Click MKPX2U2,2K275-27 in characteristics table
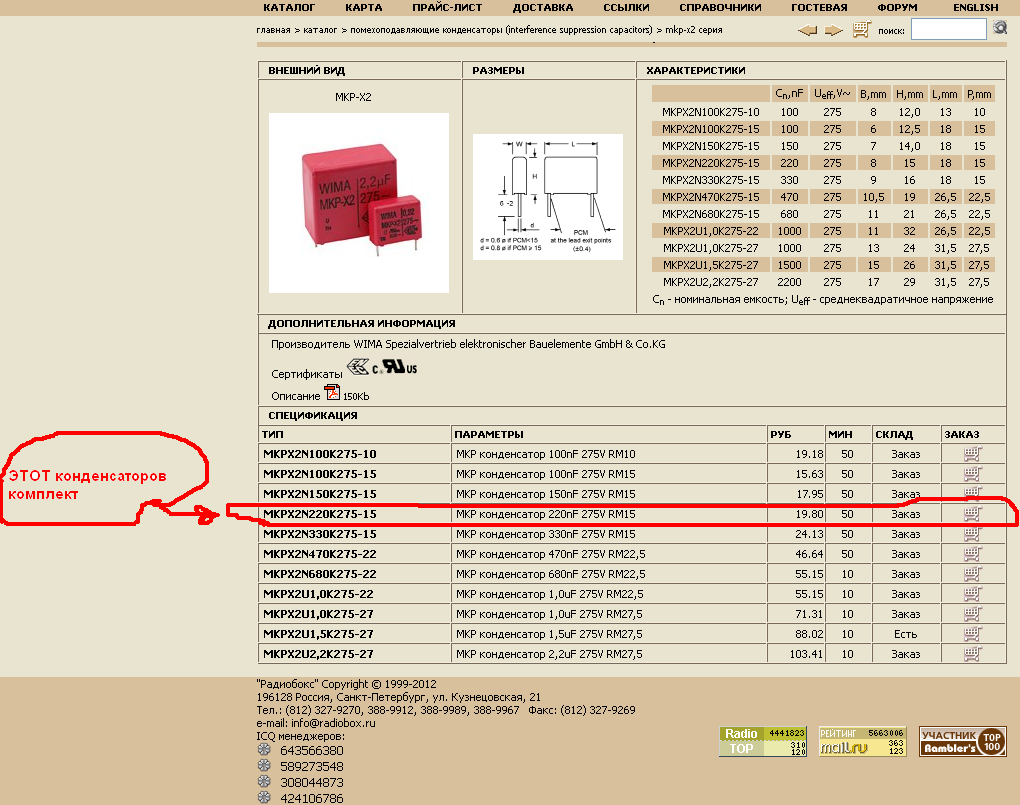Screen dimensions: 1020x805 click(710, 282)
